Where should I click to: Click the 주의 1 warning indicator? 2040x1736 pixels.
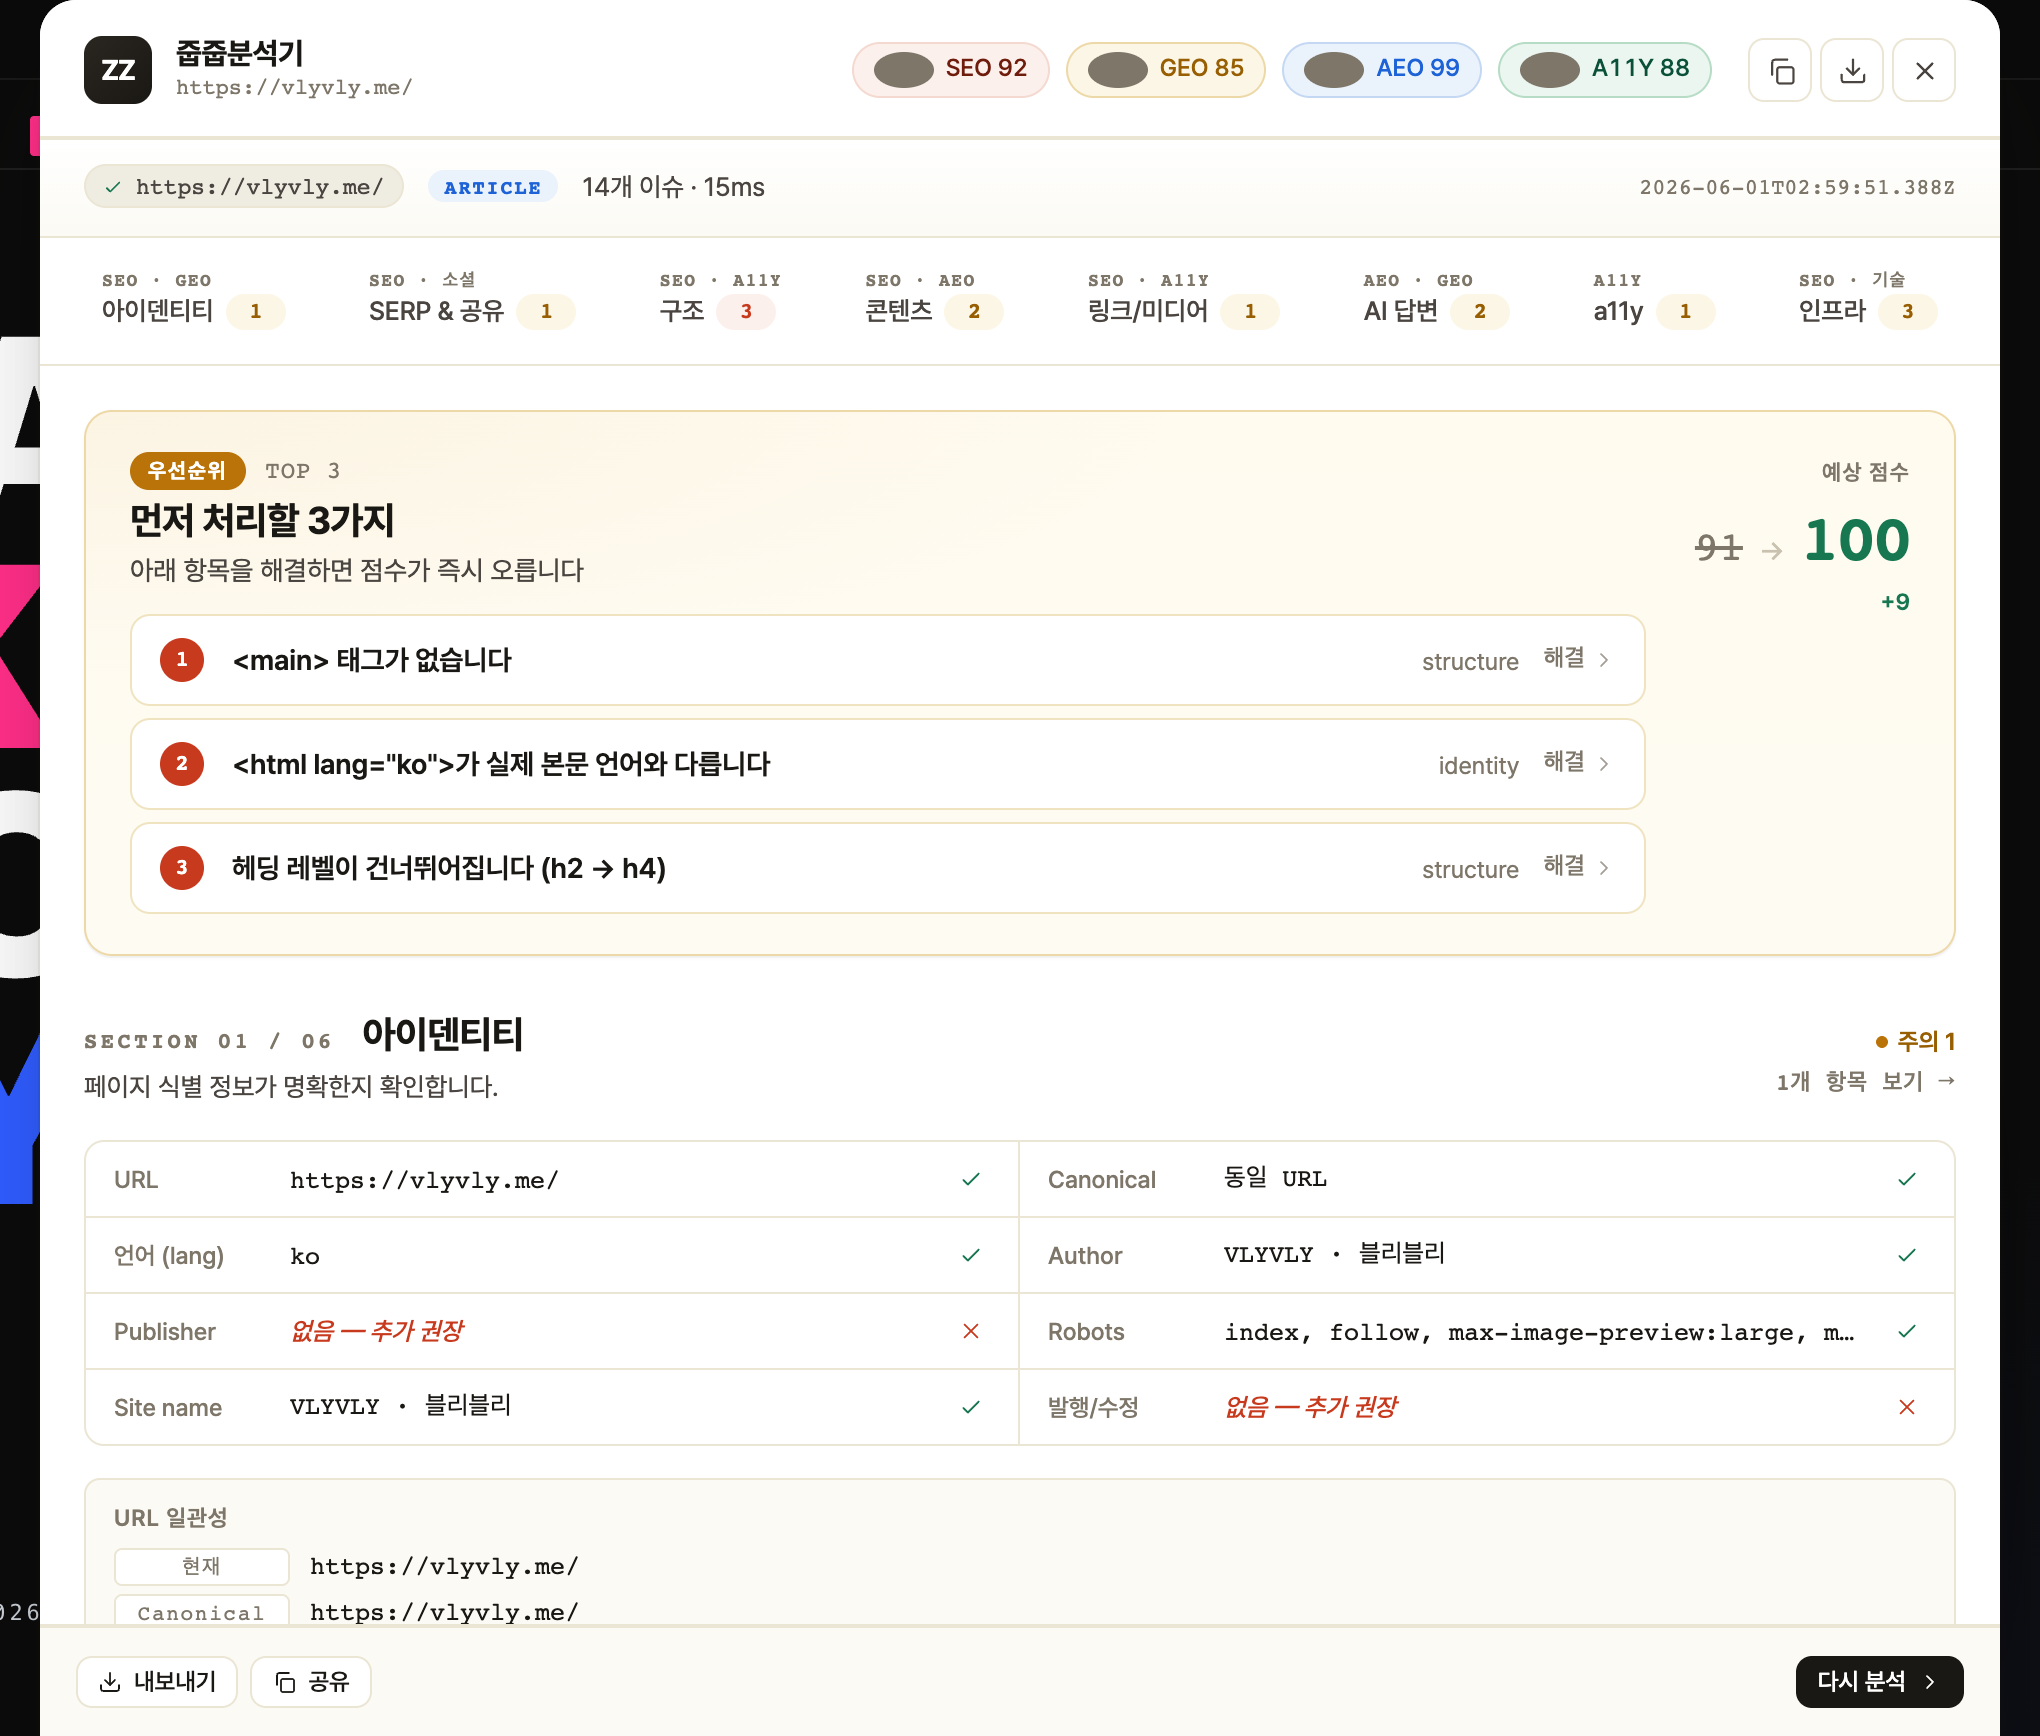click(x=1915, y=1041)
